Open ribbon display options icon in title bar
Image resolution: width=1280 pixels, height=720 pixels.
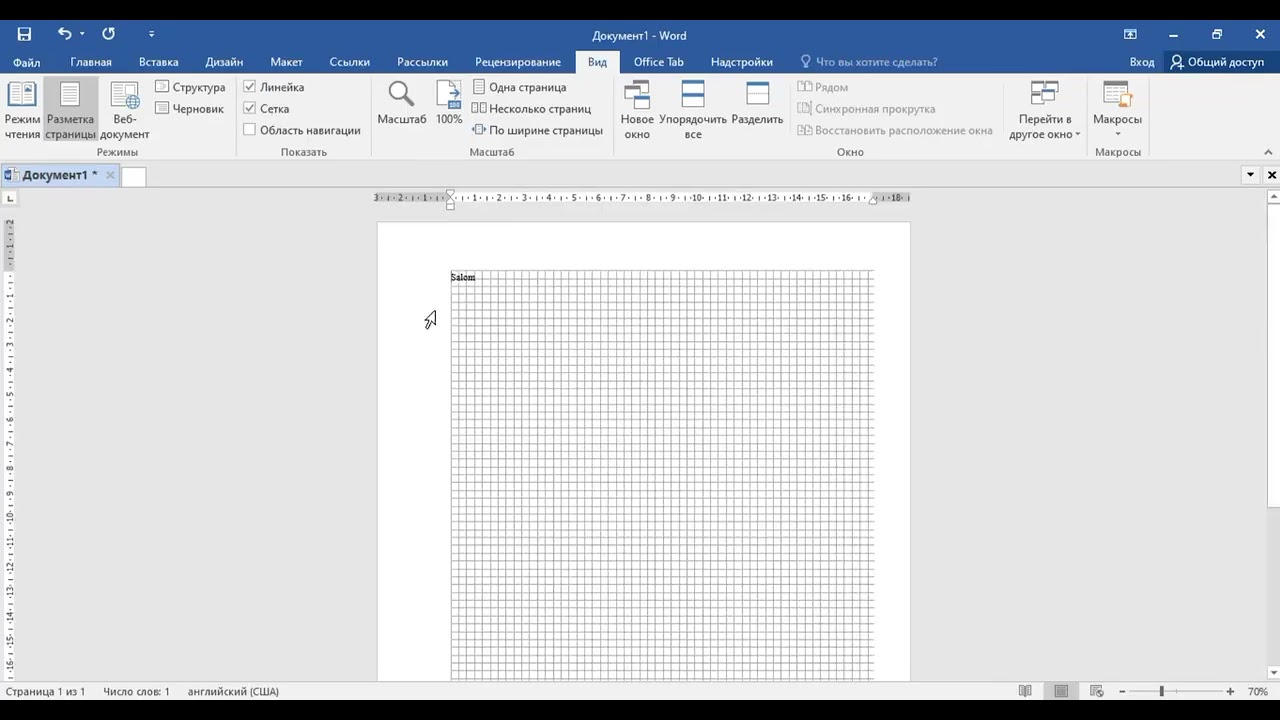tap(1130, 34)
